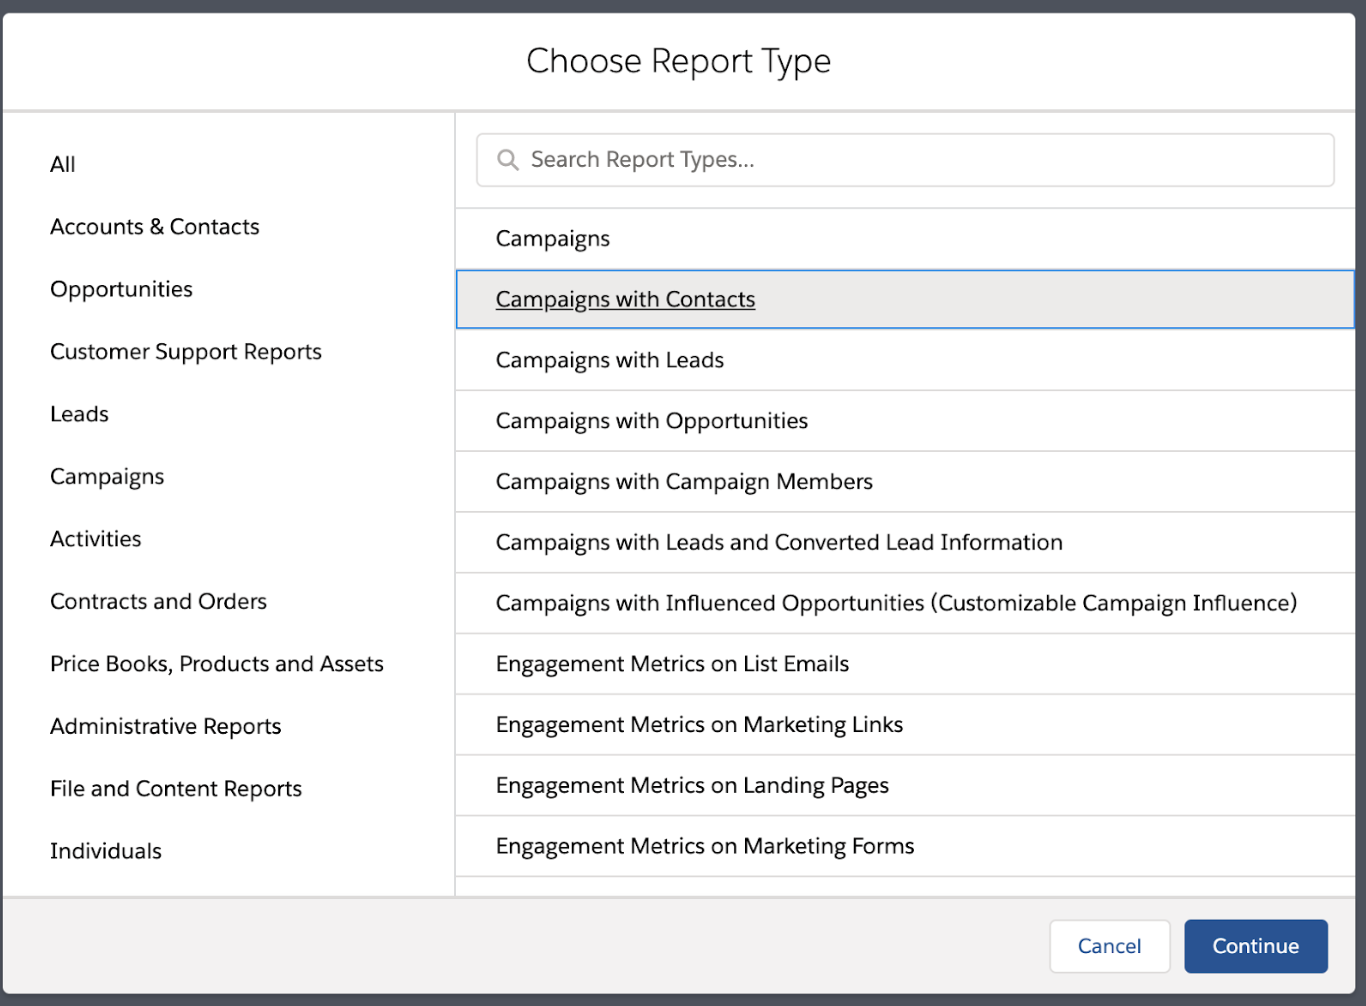
Task: Choose Campaigns with Influenced Opportunities report type
Action: click(905, 604)
